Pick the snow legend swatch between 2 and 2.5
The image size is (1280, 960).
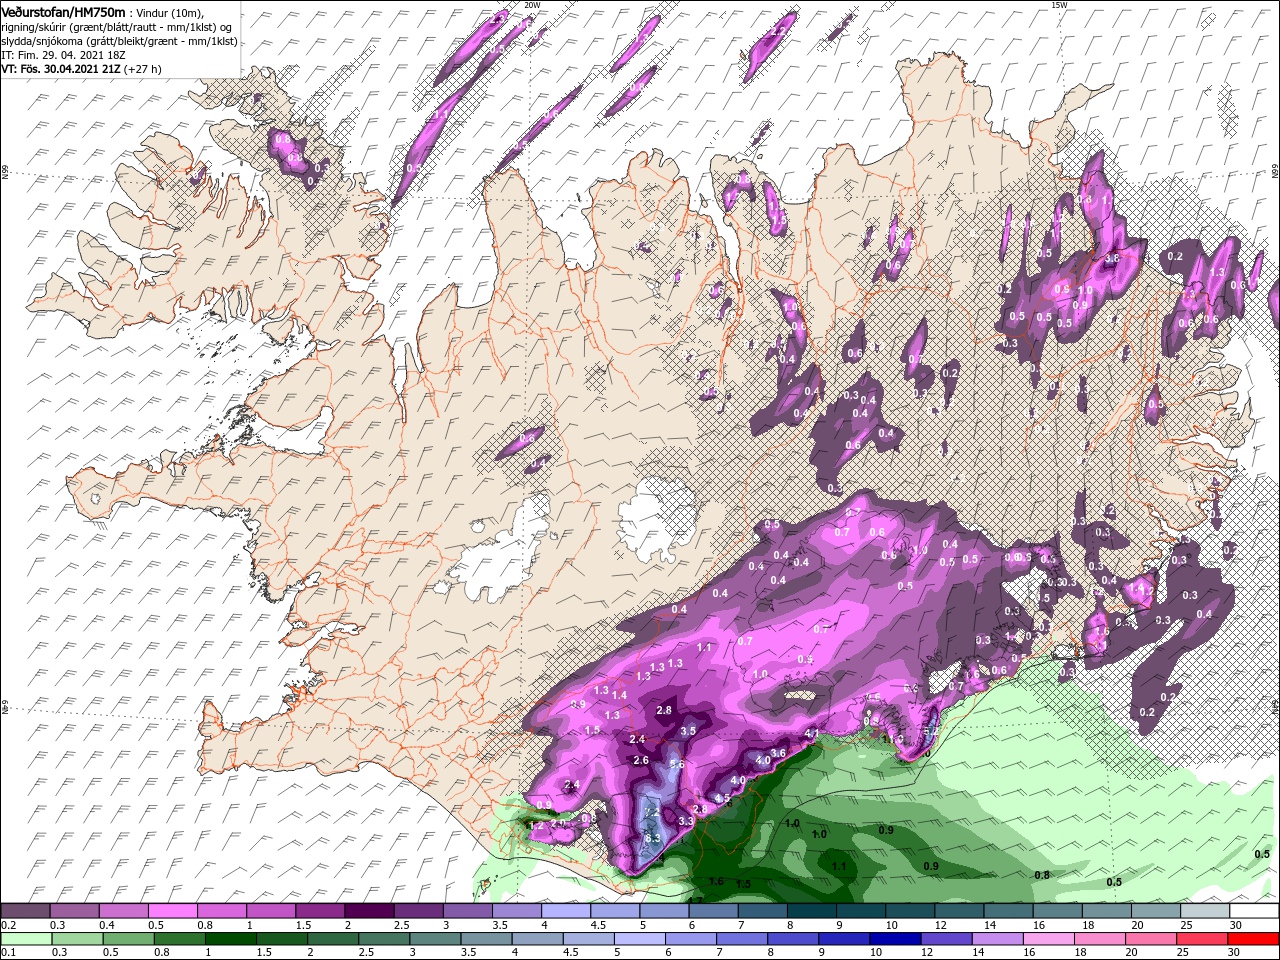[369, 911]
